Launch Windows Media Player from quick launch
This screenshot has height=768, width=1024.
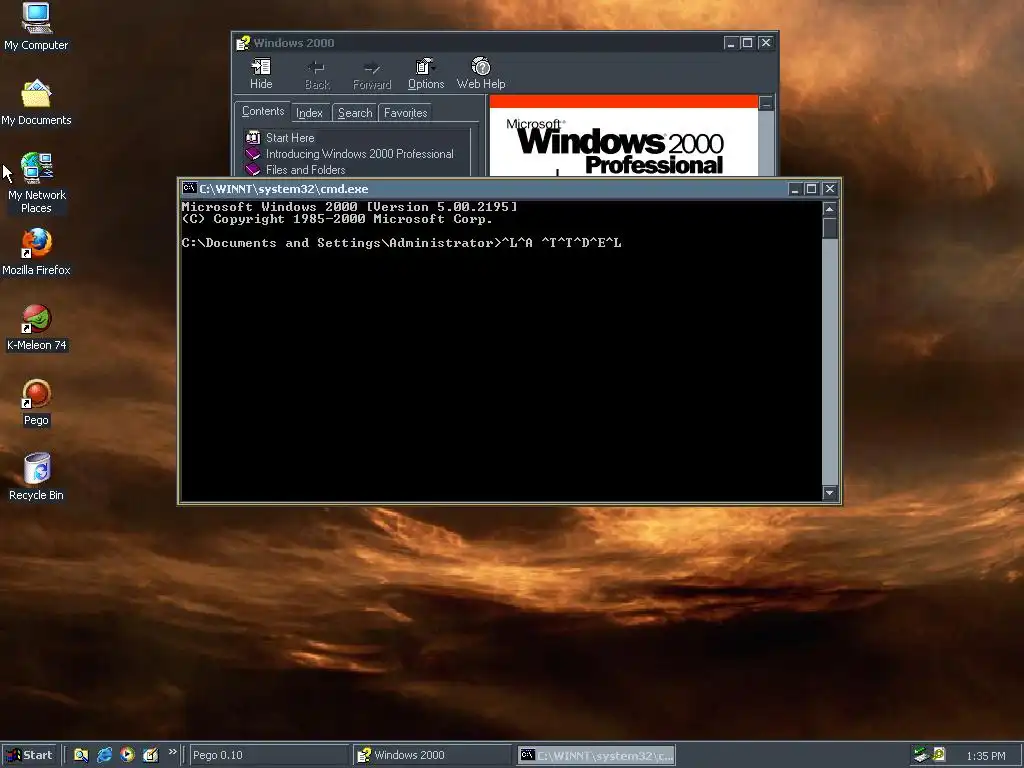127,755
